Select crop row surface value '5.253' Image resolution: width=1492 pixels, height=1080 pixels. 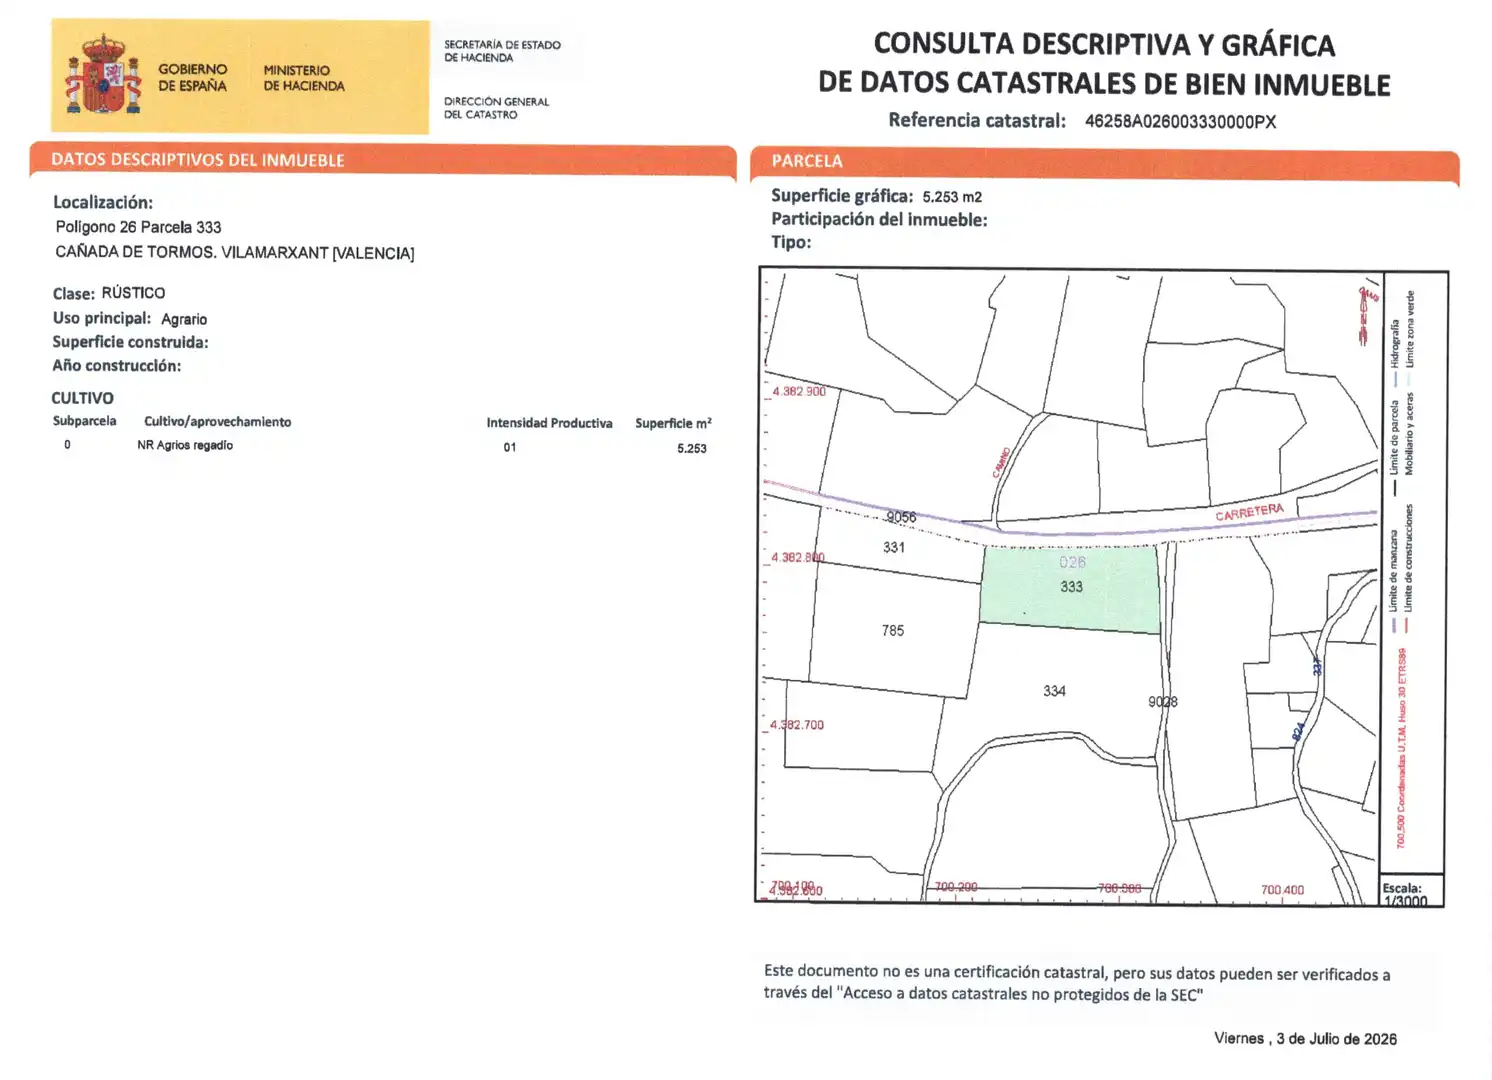pyautogui.click(x=691, y=448)
